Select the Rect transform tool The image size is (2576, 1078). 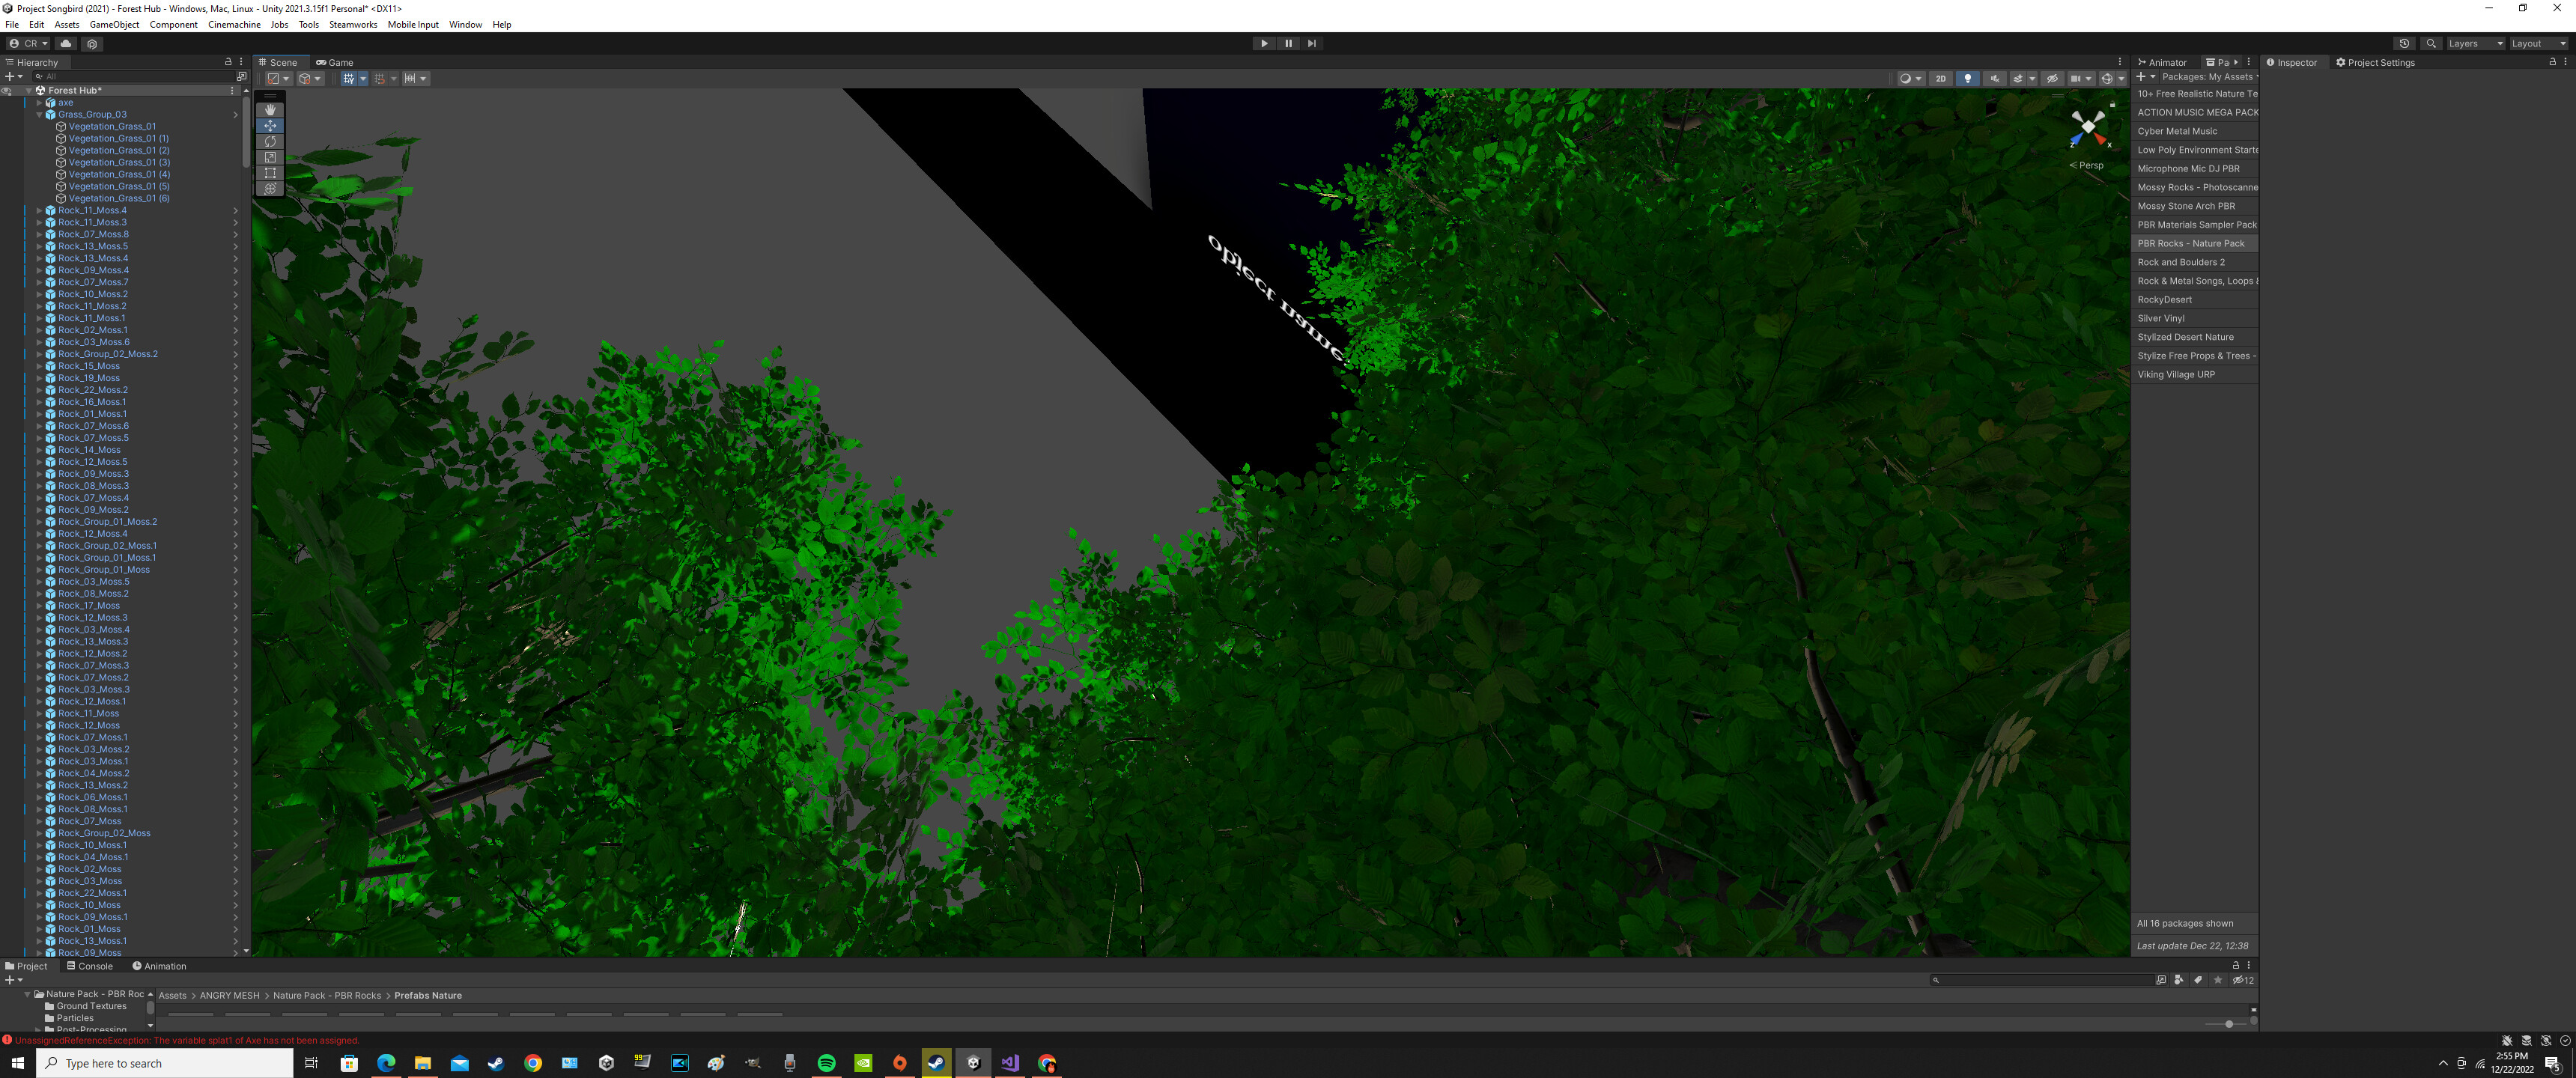[x=270, y=173]
